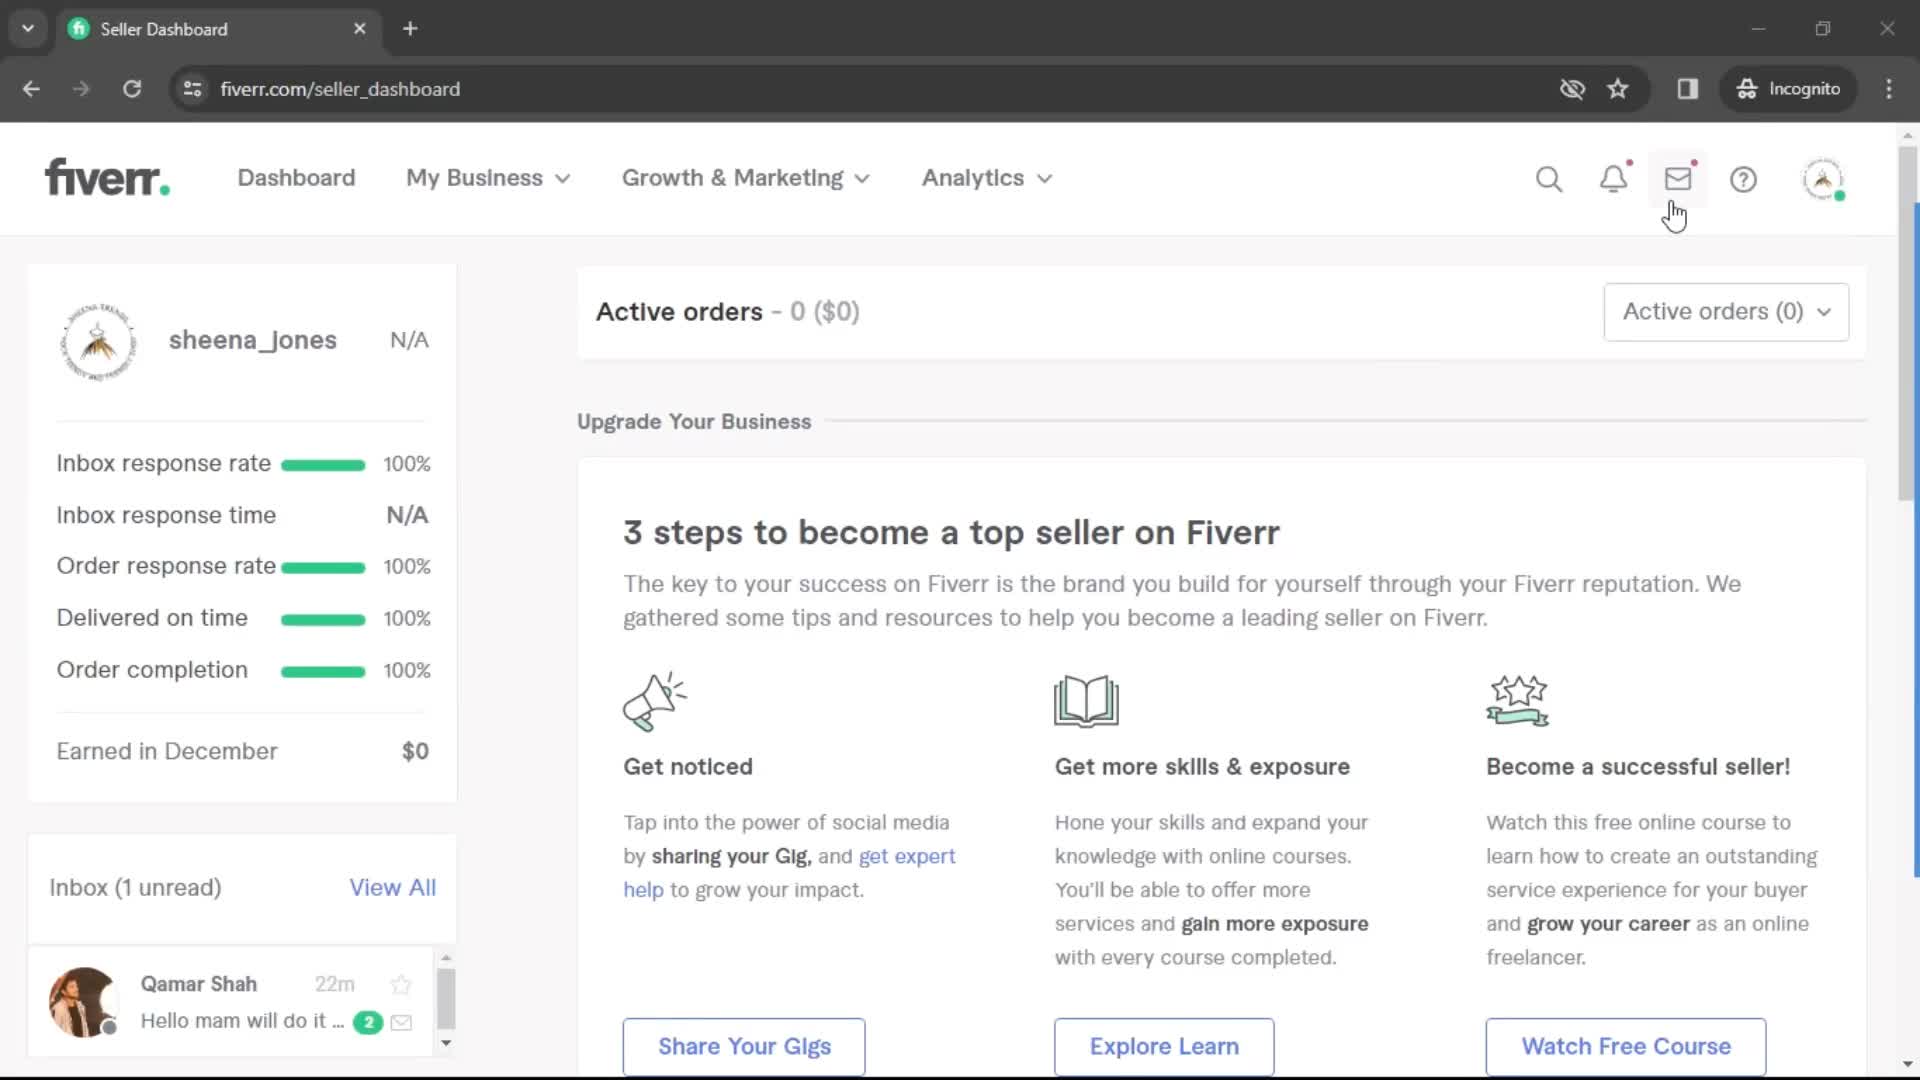This screenshot has width=1920, height=1080.
Task: Select the Analytics menu tab
Action: point(988,177)
